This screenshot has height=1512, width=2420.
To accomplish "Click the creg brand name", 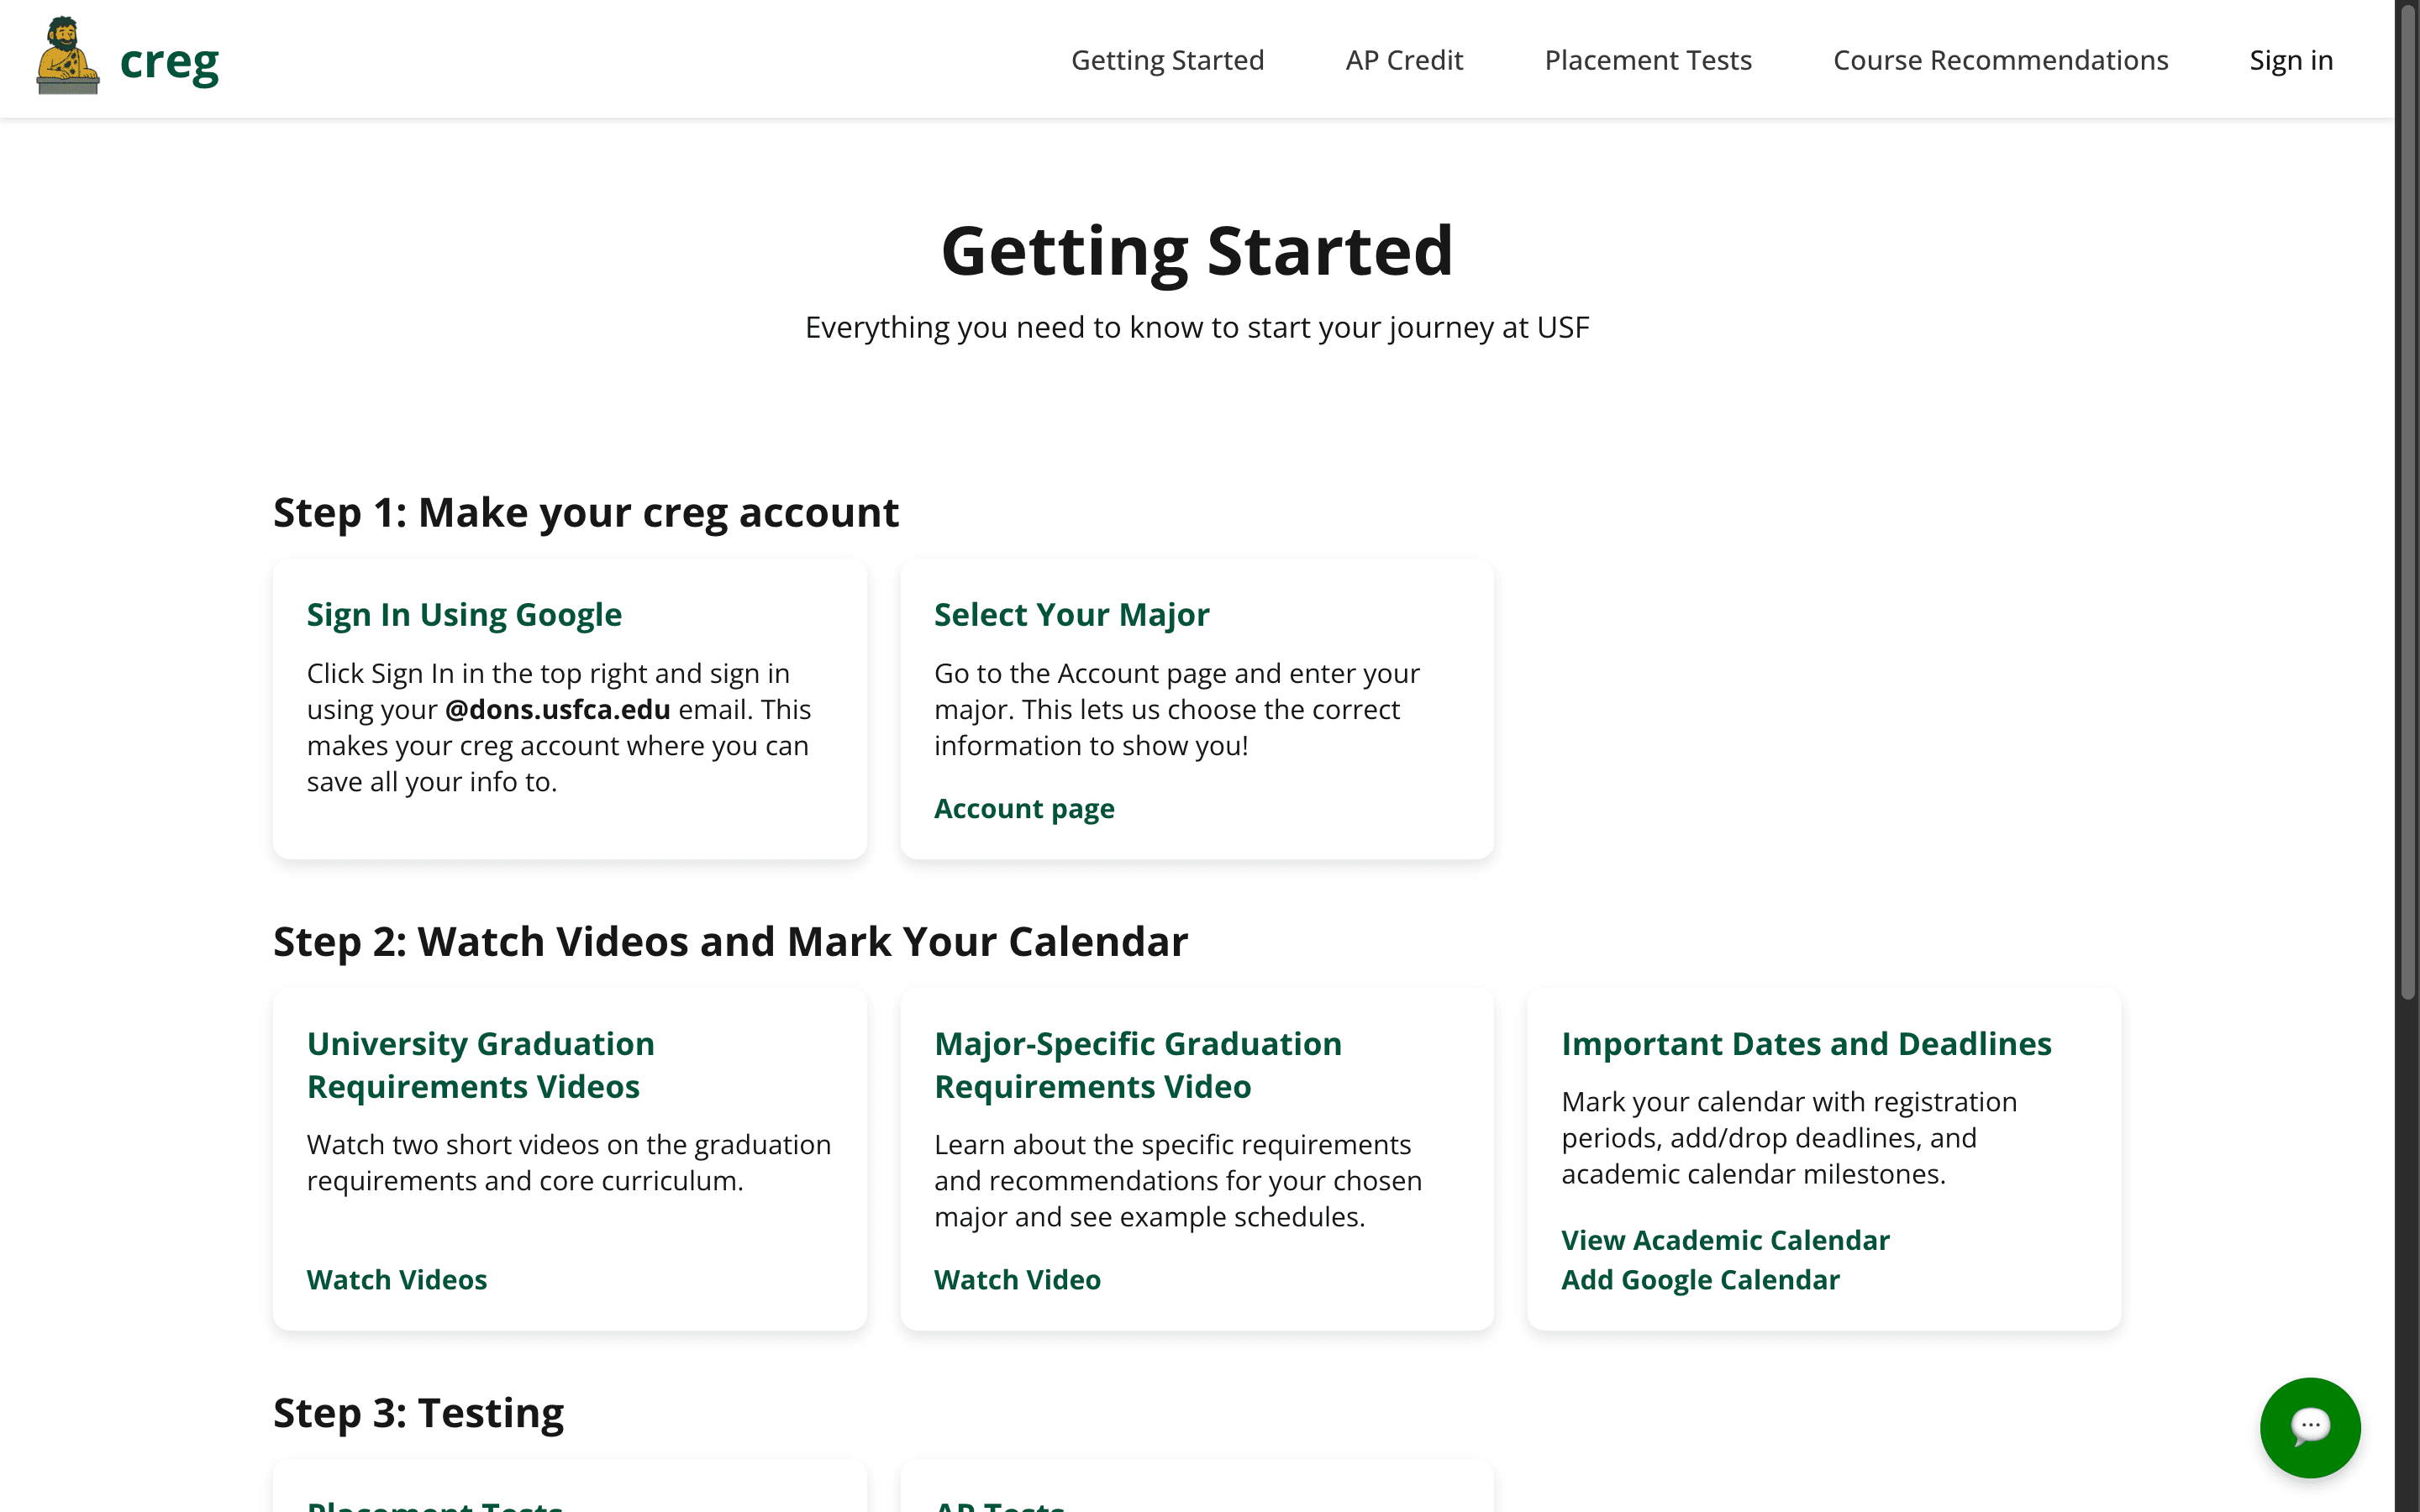I will click(x=169, y=61).
